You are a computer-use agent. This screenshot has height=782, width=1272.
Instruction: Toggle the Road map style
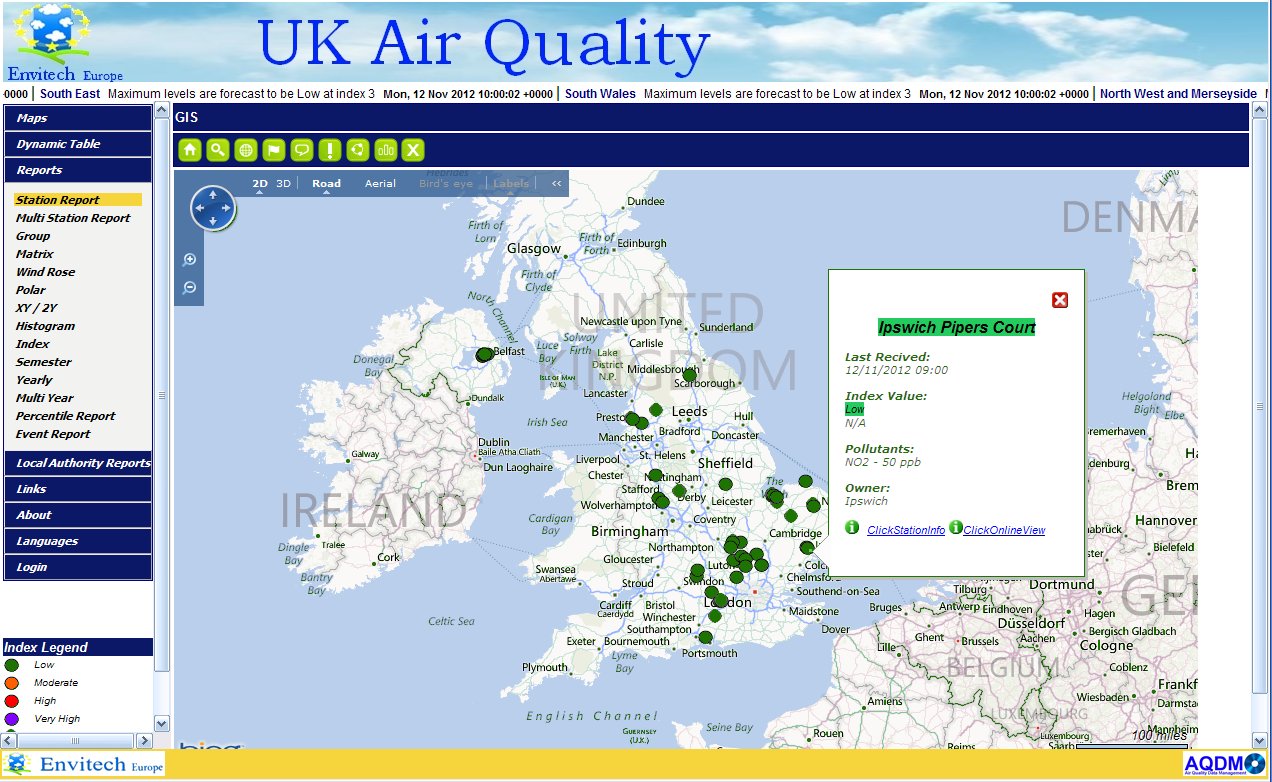[x=326, y=183]
